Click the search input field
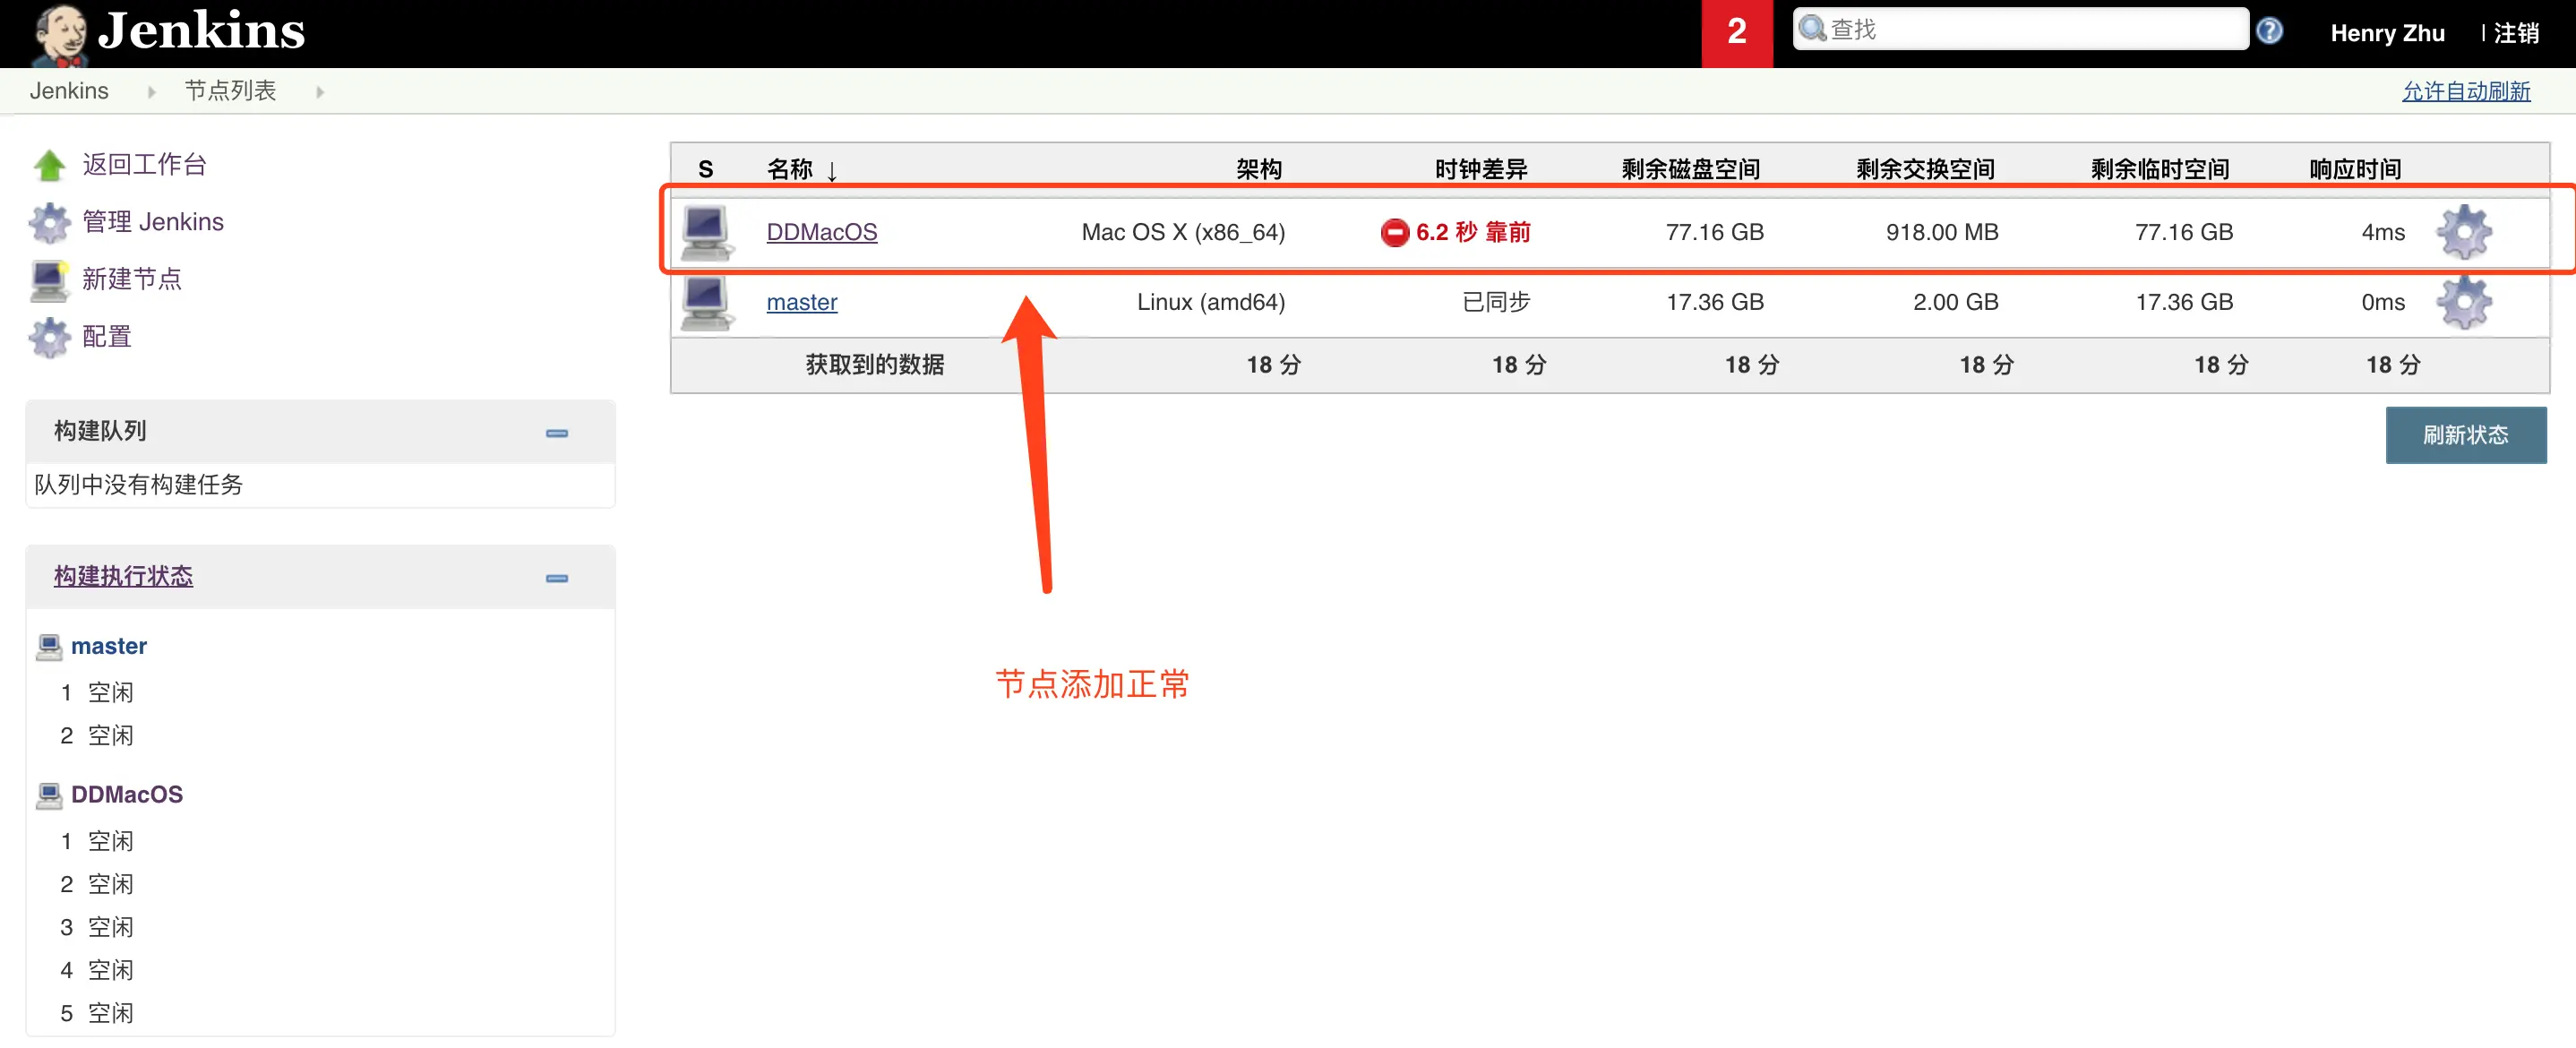Screen dimensions: 2576x1048 point(2030,30)
